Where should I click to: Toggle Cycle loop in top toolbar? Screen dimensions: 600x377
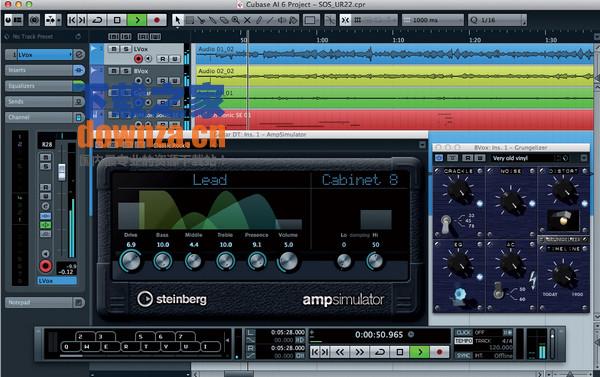coord(98,20)
